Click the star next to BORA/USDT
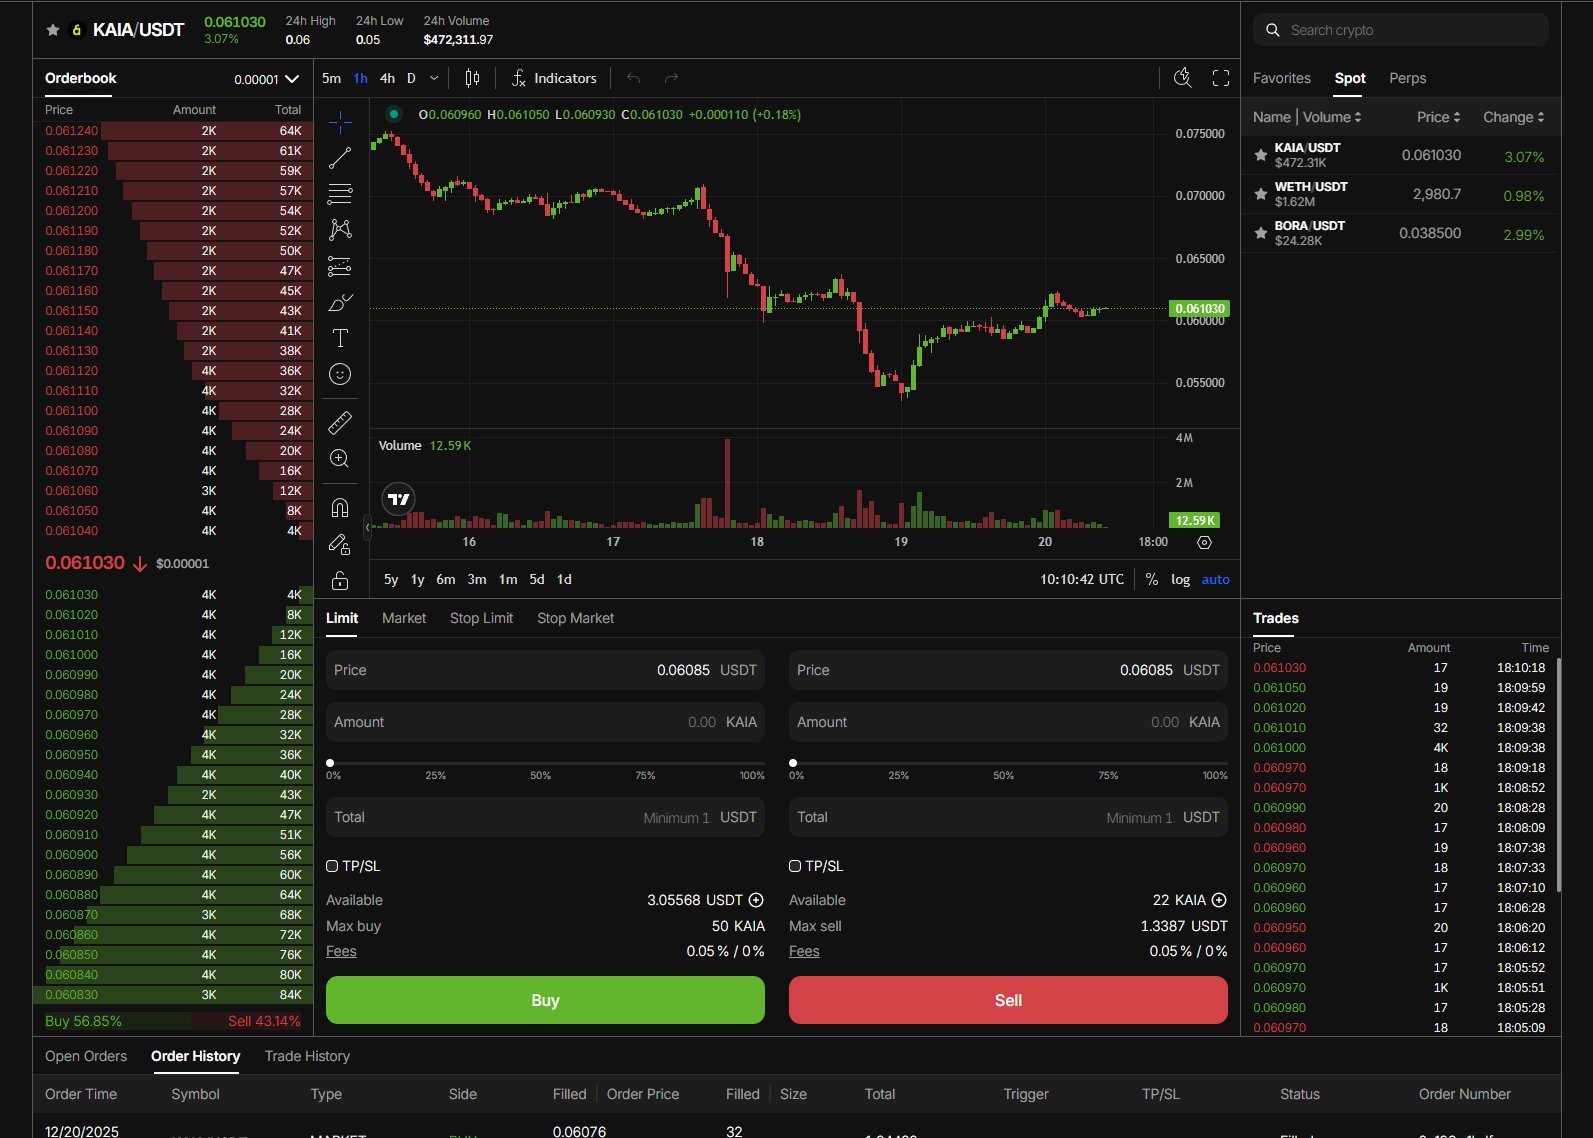The height and width of the screenshot is (1138, 1593). 1261,233
